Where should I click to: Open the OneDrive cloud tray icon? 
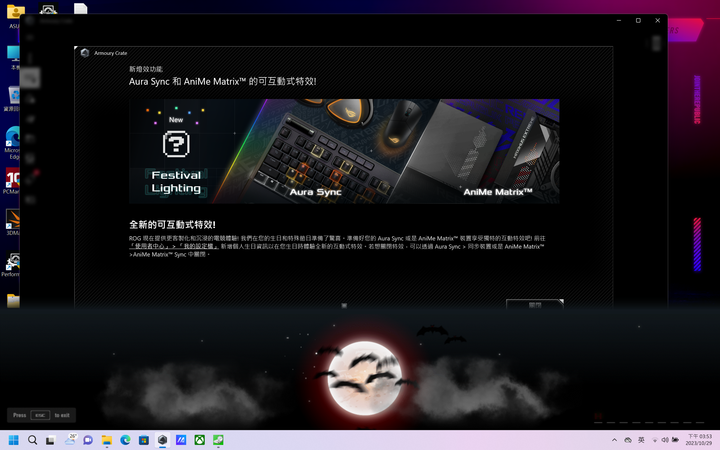pos(628,440)
